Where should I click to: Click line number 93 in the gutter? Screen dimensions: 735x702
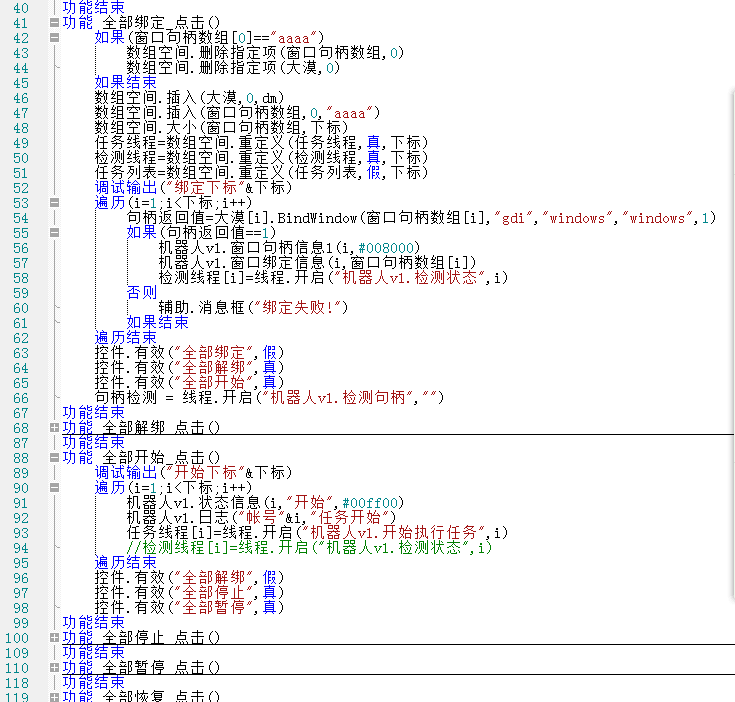(21, 533)
